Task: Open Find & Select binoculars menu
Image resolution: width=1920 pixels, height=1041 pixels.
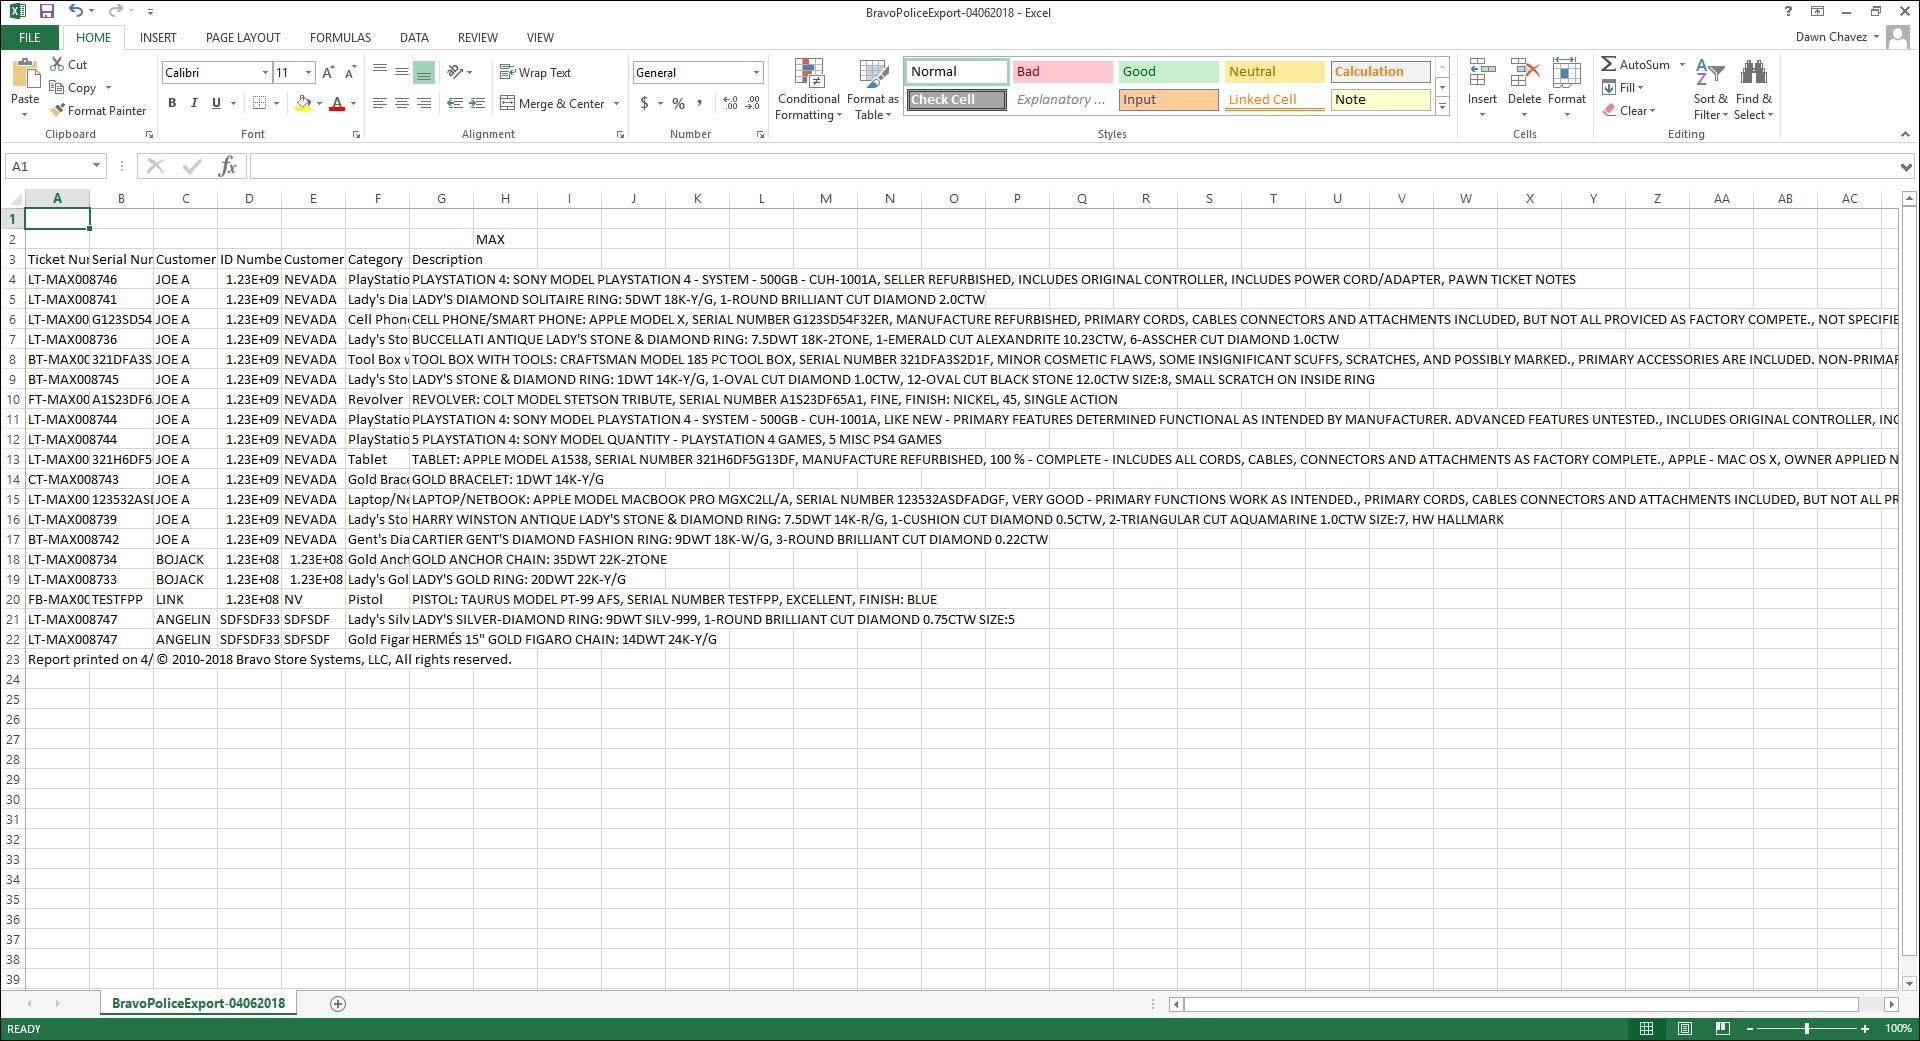Action: point(1753,90)
